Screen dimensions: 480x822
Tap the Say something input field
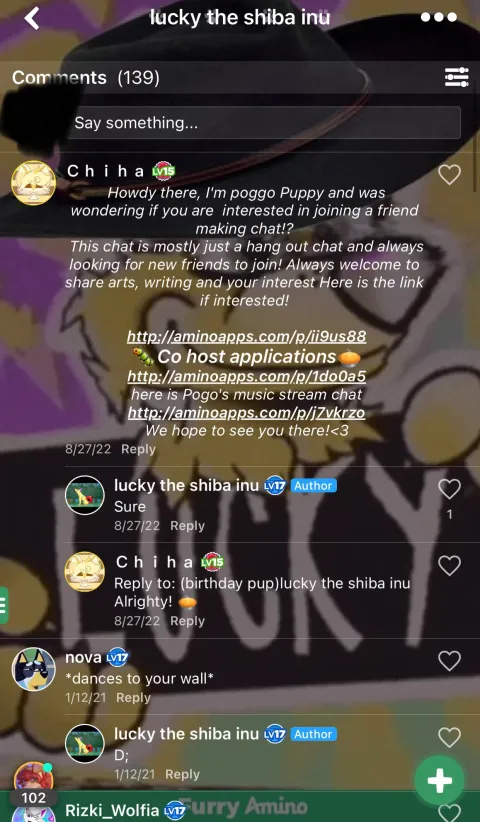click(264, 123)
